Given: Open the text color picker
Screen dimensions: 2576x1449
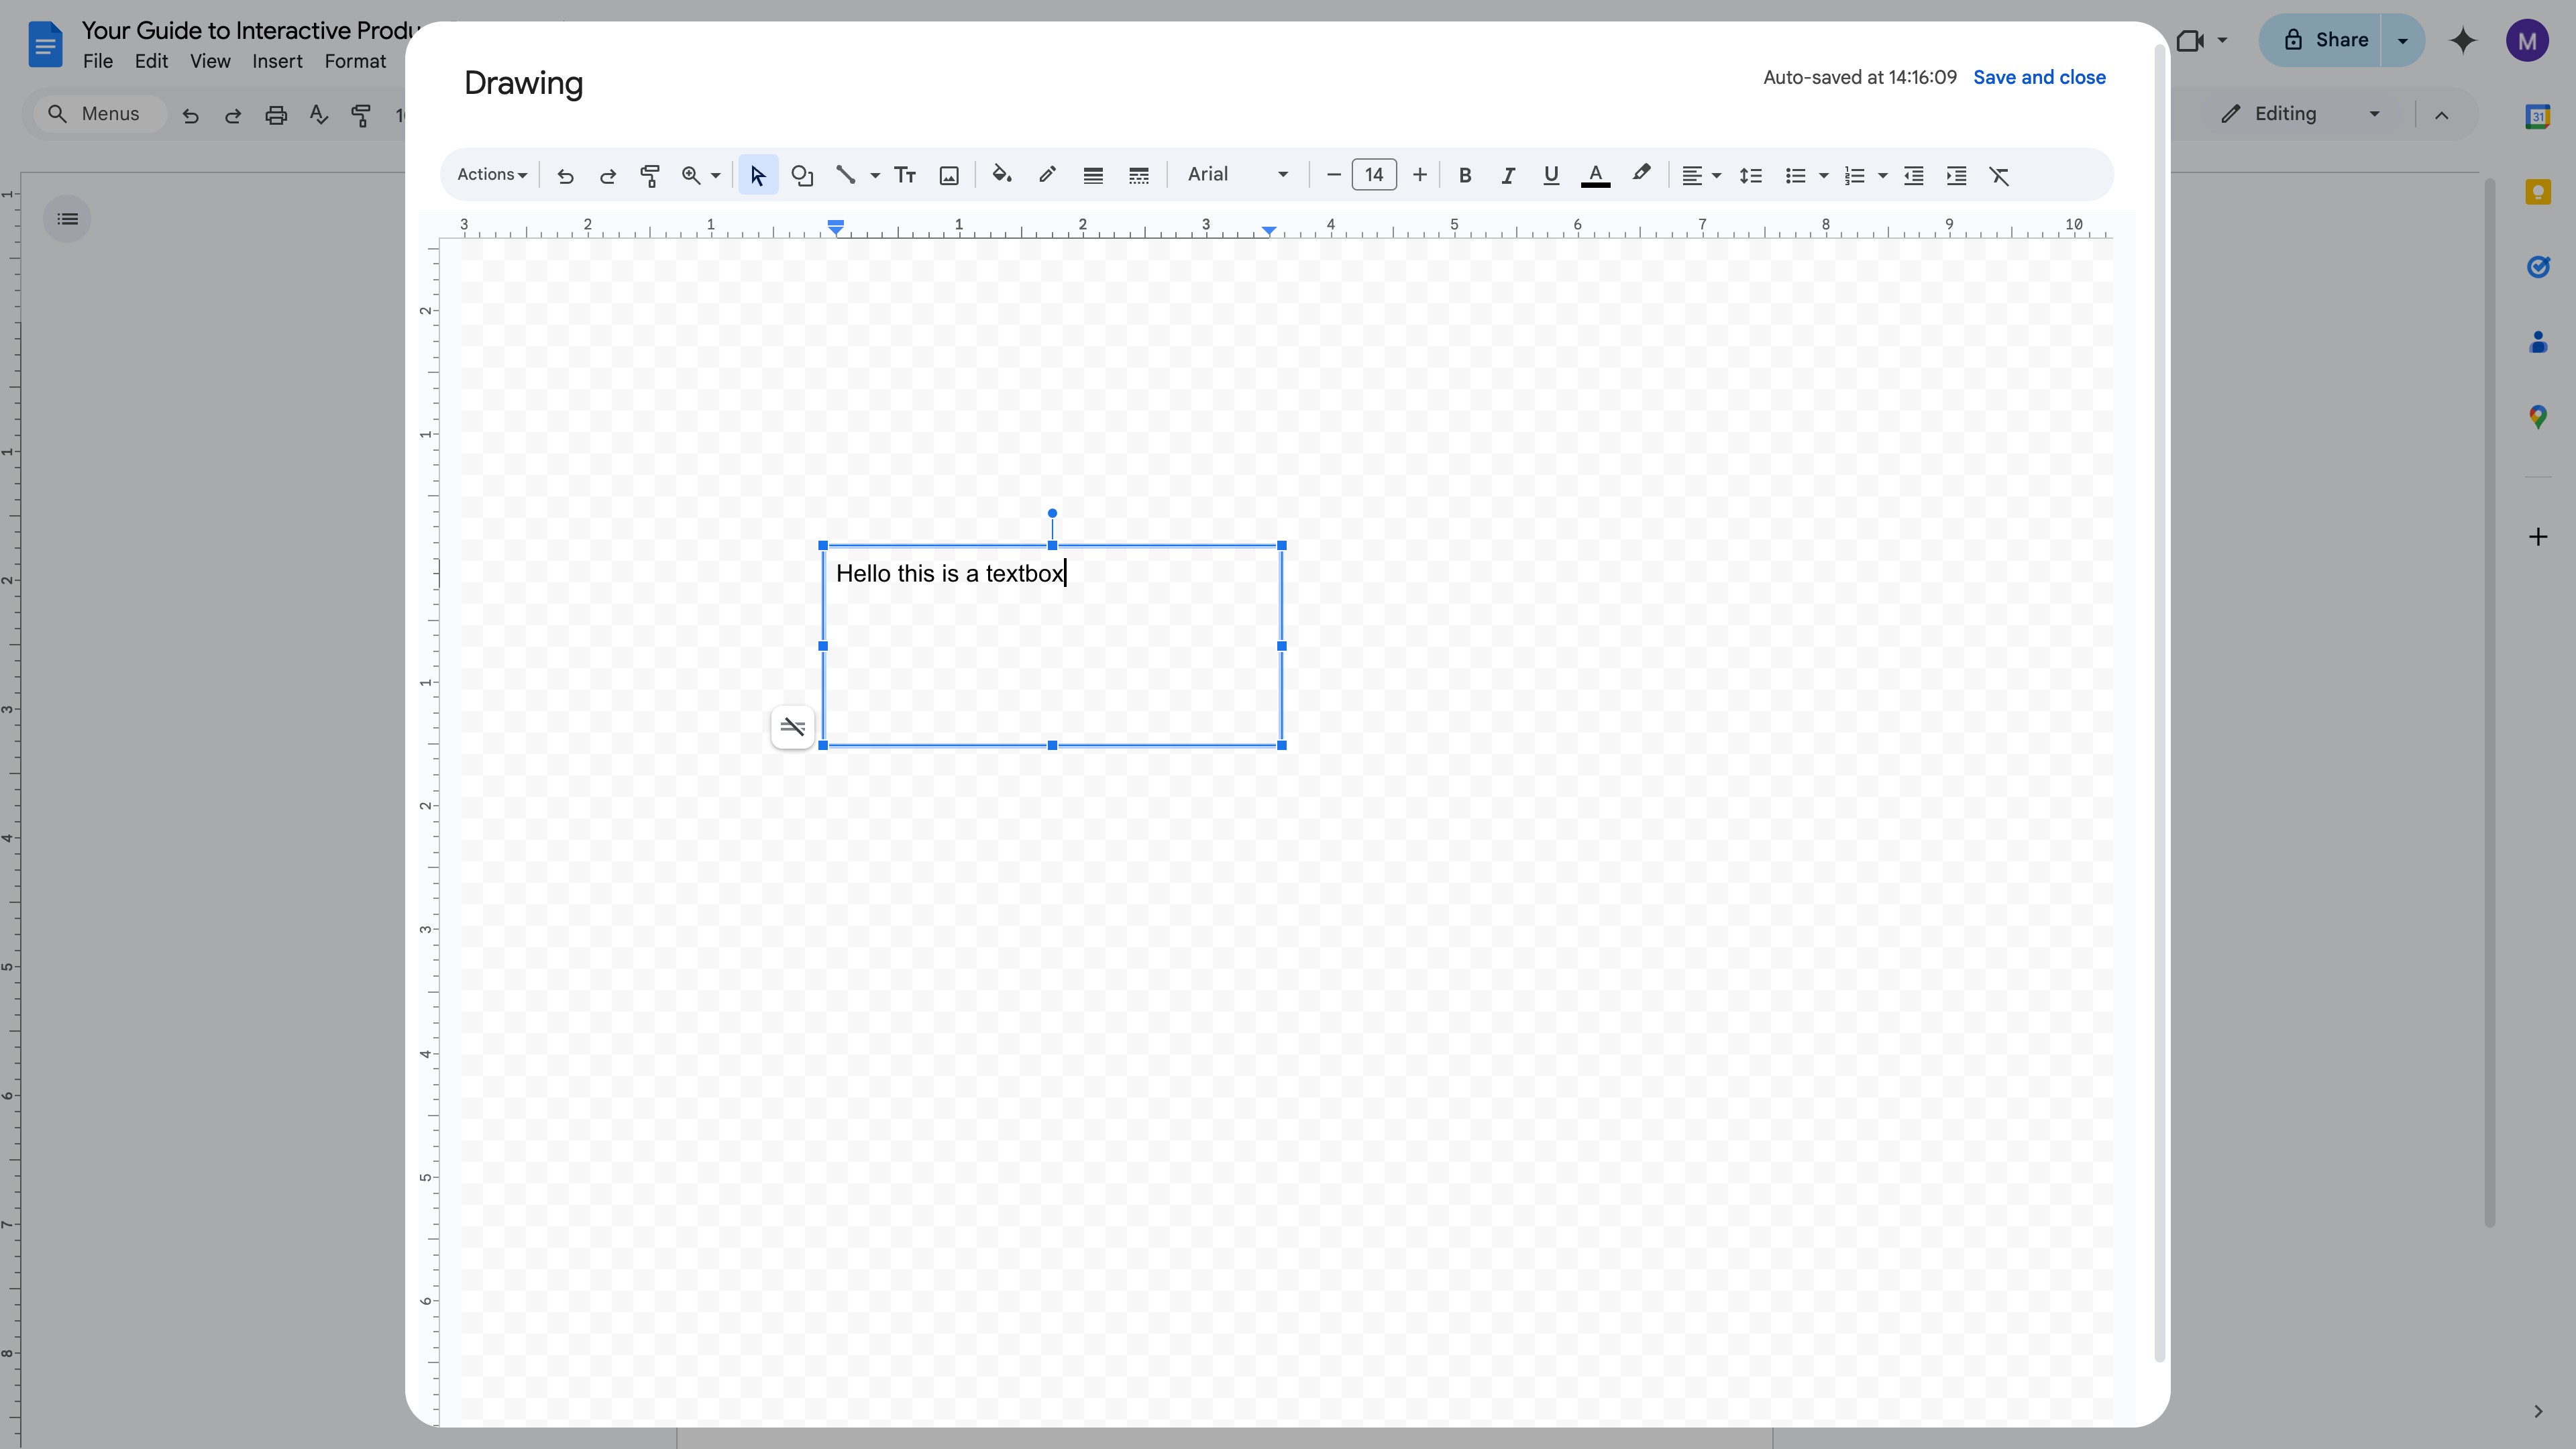Looking at the screenshot, I should 1595,176.
